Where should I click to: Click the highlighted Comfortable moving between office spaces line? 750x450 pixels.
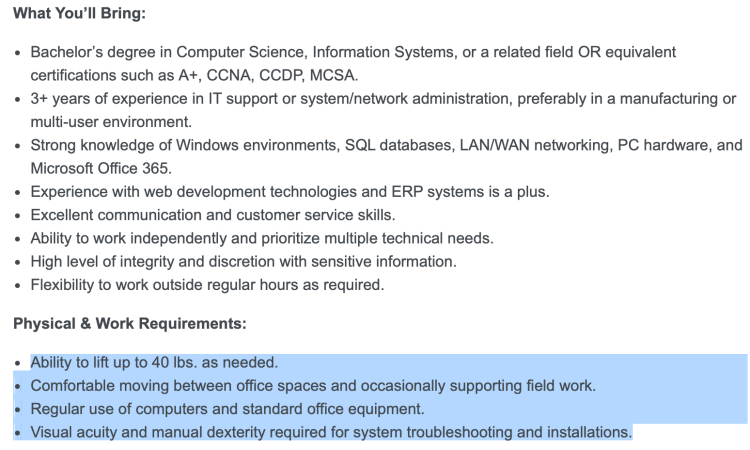coord(313,385)
